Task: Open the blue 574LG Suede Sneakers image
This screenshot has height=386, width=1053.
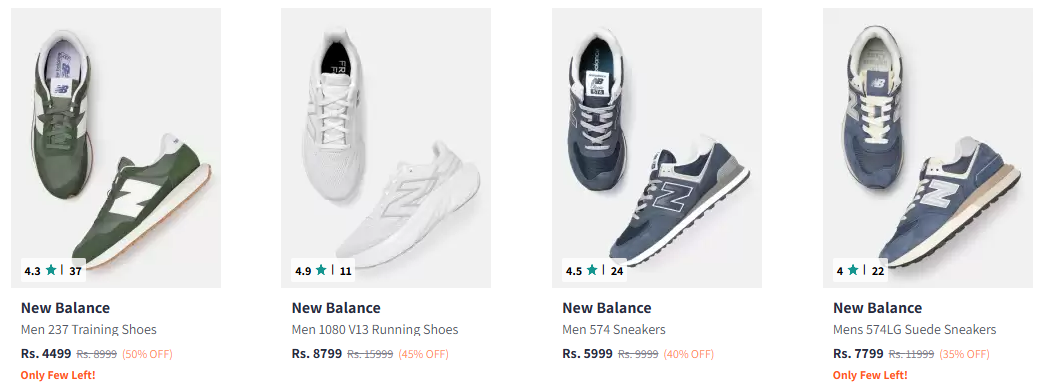Action: tap(927, 148)
